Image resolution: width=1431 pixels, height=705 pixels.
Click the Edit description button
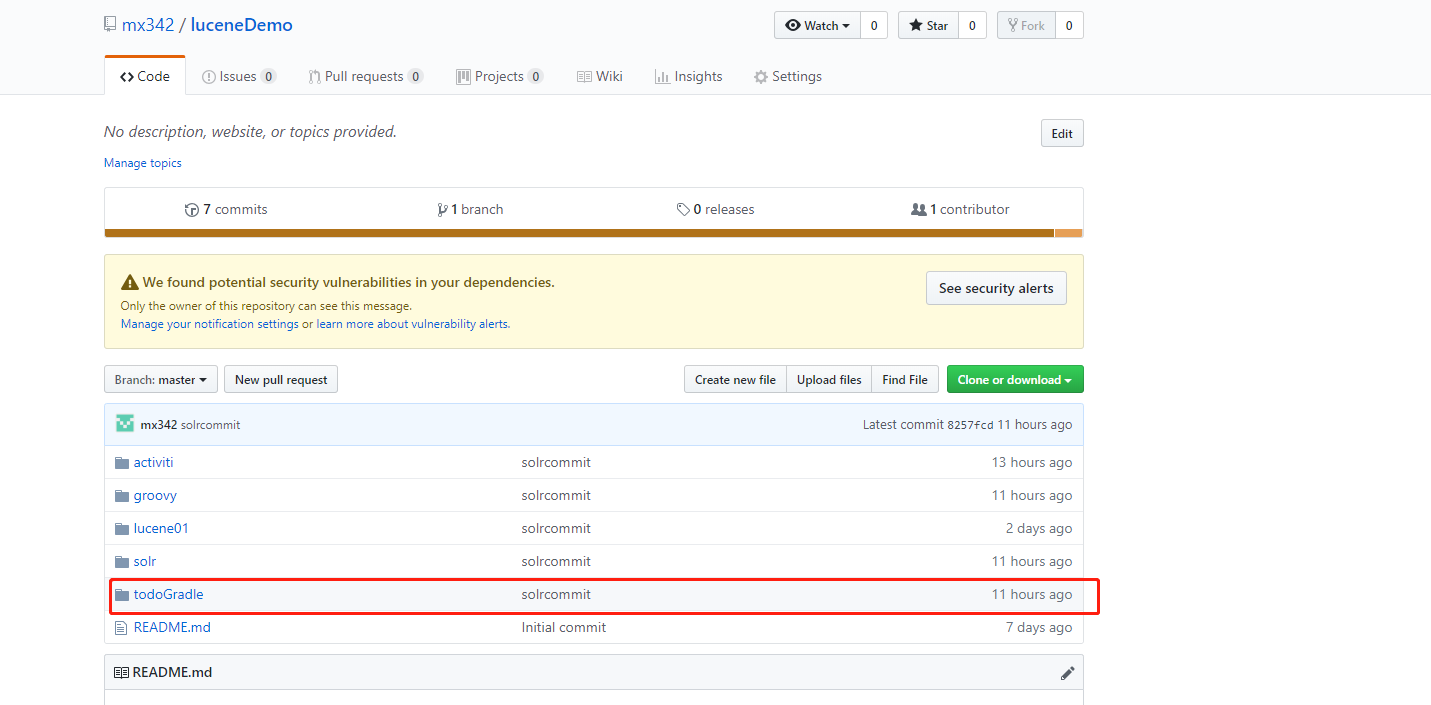click(x=1062, y=134)
